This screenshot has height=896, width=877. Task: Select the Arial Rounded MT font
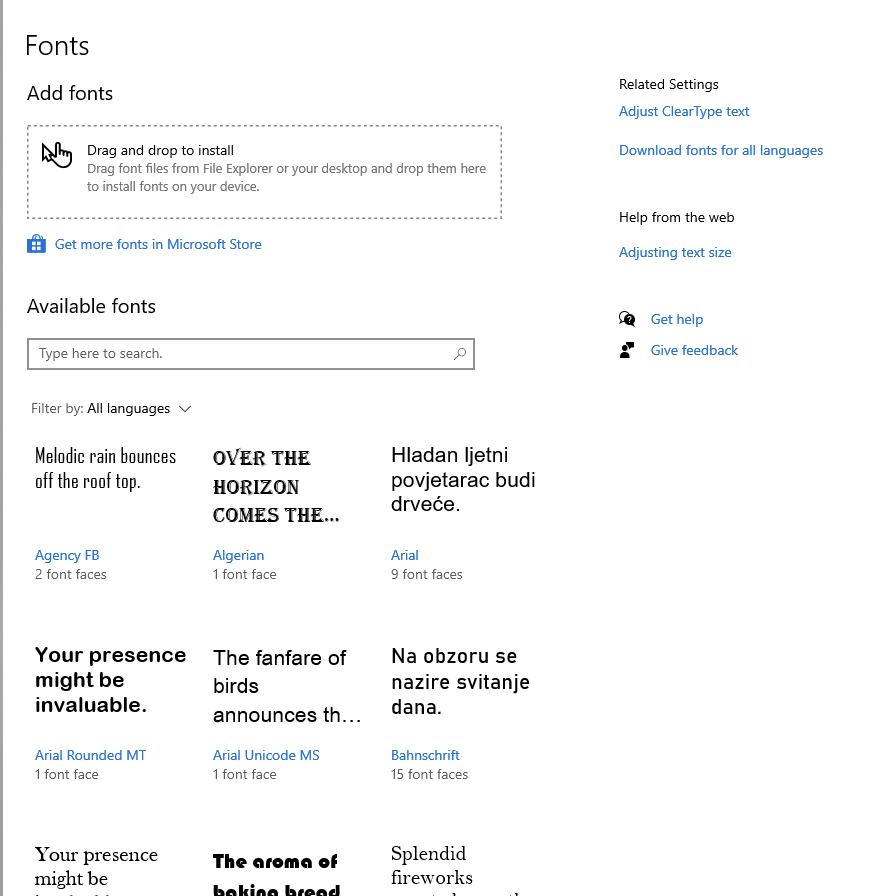pos(90,755)
